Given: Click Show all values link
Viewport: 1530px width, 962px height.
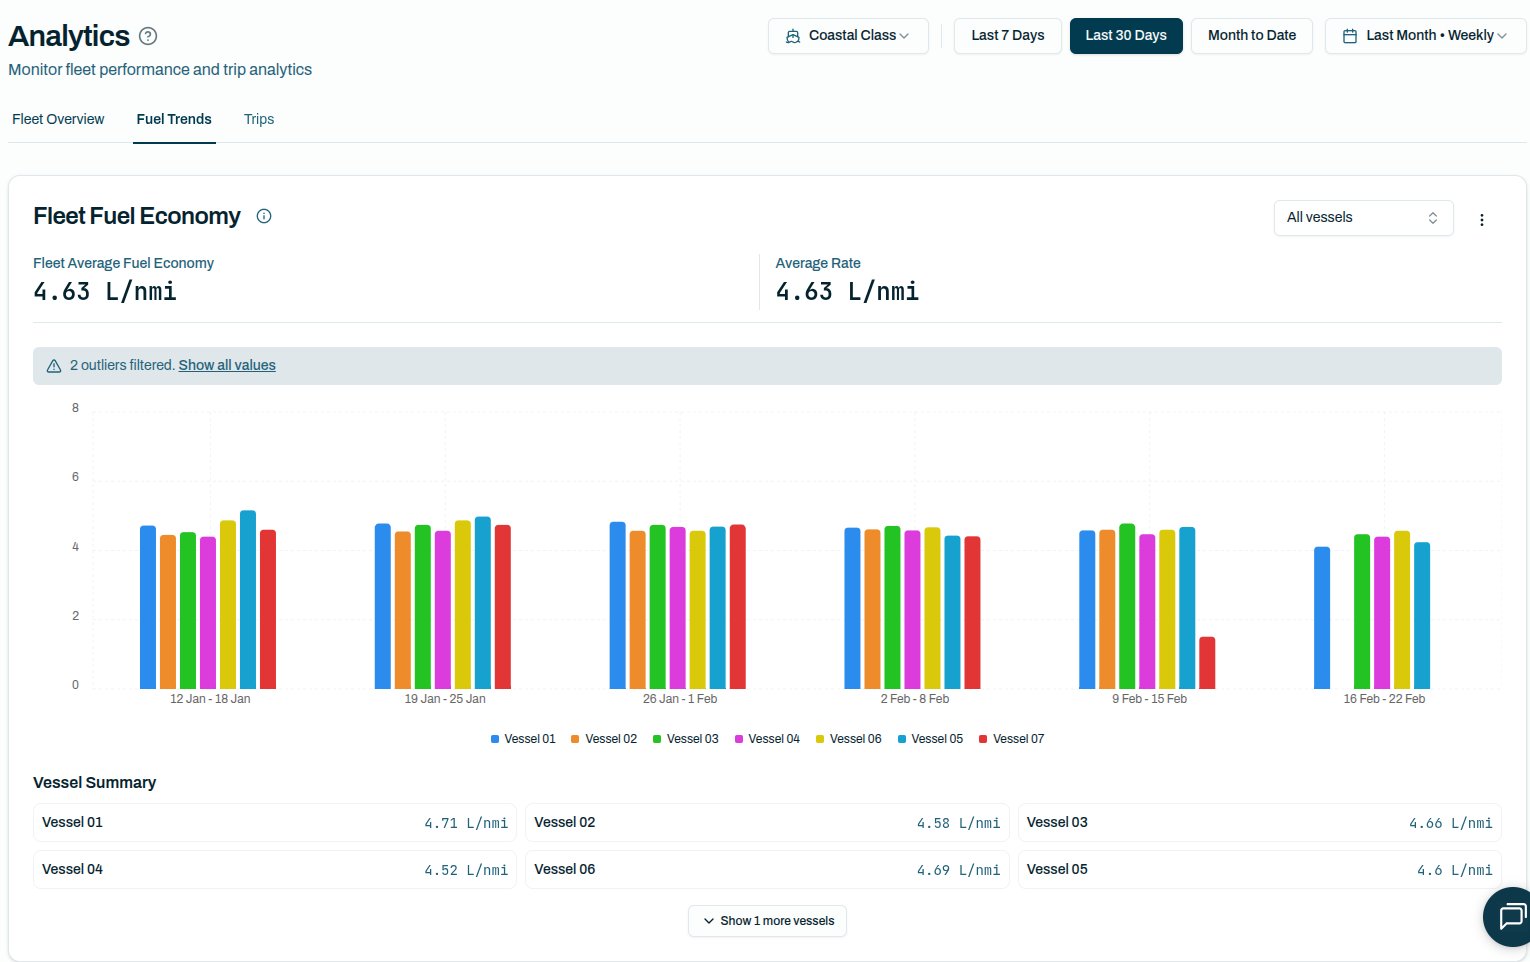Looking at the screenshot, I should click(227, 365).
